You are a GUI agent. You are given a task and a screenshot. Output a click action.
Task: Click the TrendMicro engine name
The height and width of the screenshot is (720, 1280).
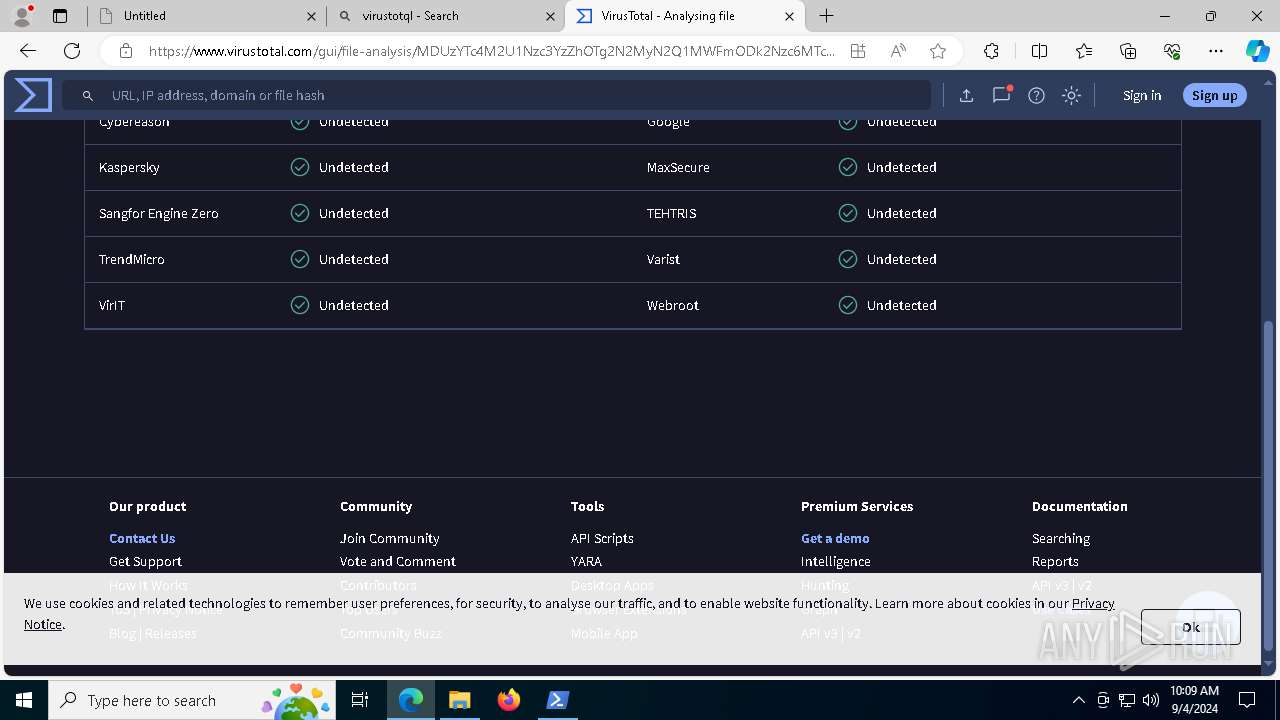[131, 259]
